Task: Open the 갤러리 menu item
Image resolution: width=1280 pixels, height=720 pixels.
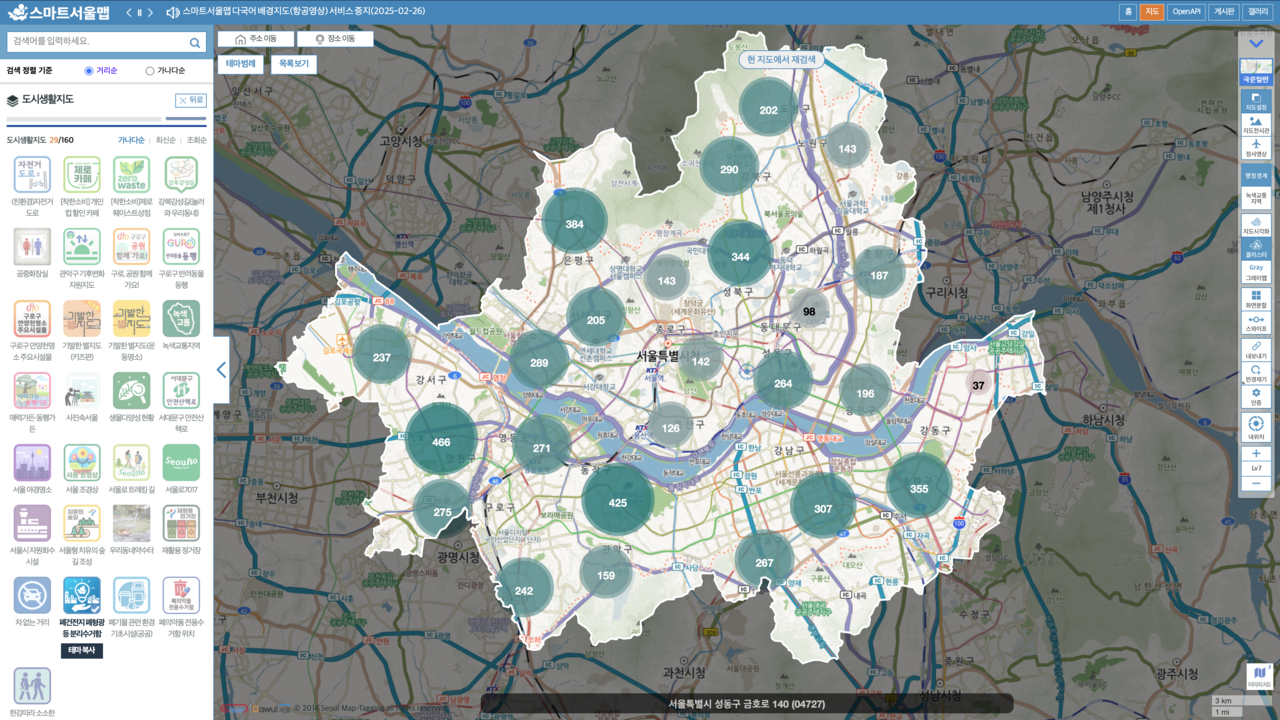Action: click(x=1257, y=12)
